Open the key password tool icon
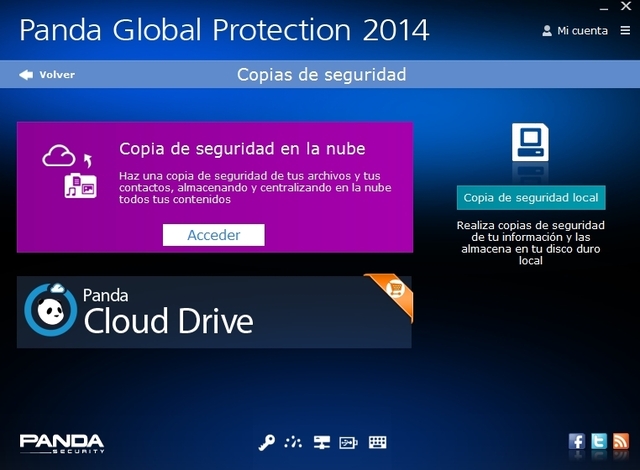Screen dimensions: 640x470 pos(267,442)
